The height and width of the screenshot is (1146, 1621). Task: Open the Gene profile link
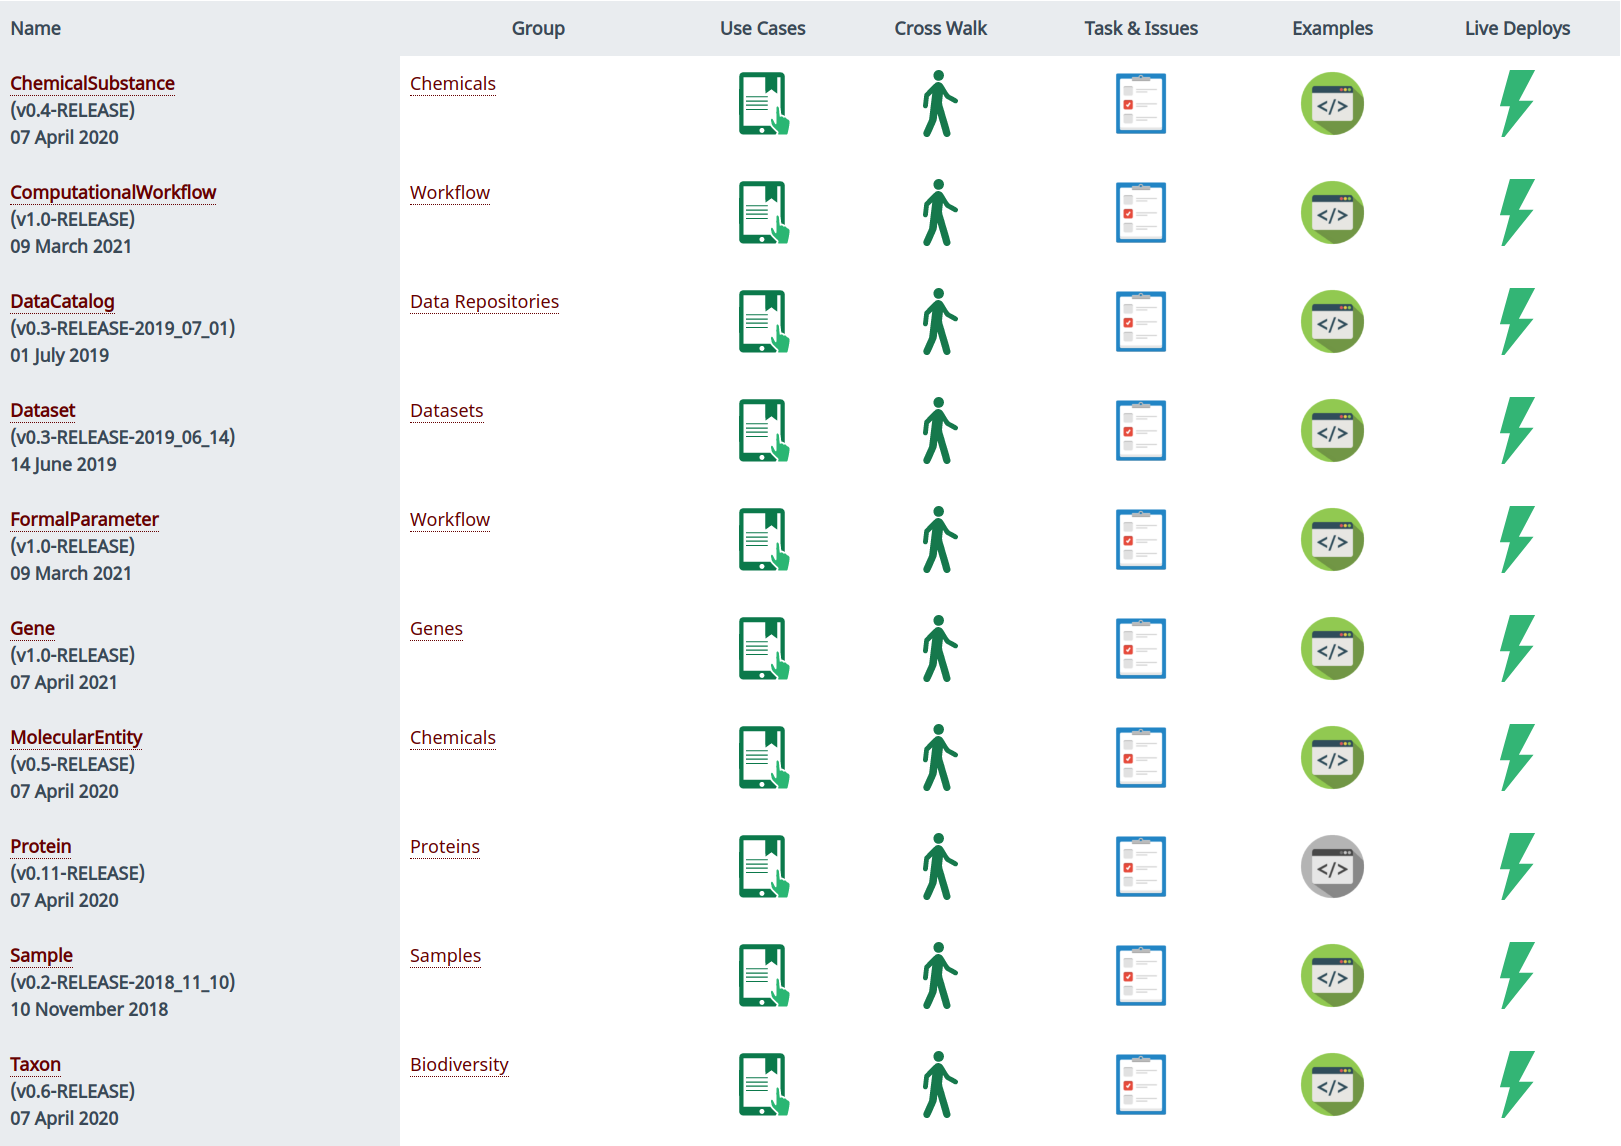point(32,628)
